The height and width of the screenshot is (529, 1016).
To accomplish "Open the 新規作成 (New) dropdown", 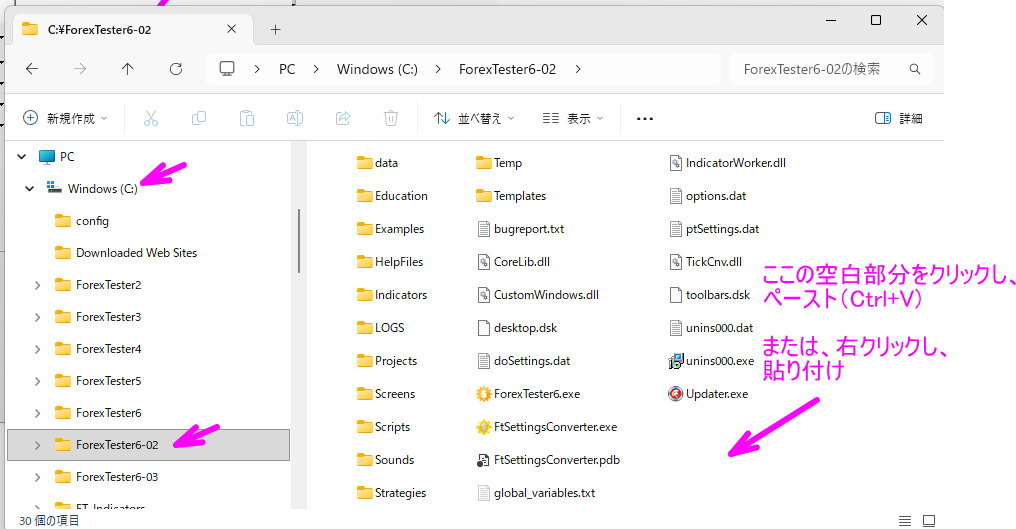I will [x=65, y=118].
